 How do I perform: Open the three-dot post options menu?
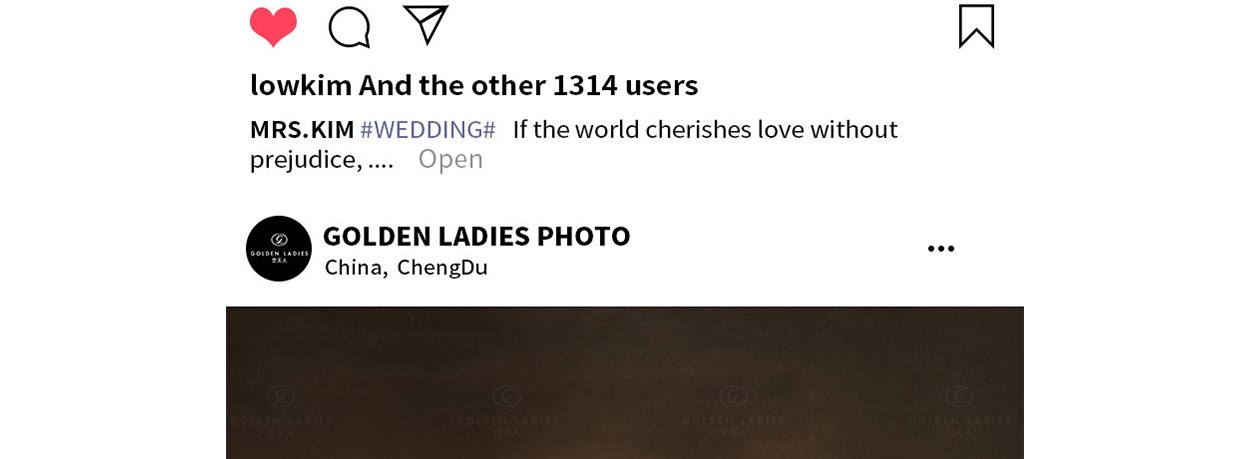click(941, 249)
